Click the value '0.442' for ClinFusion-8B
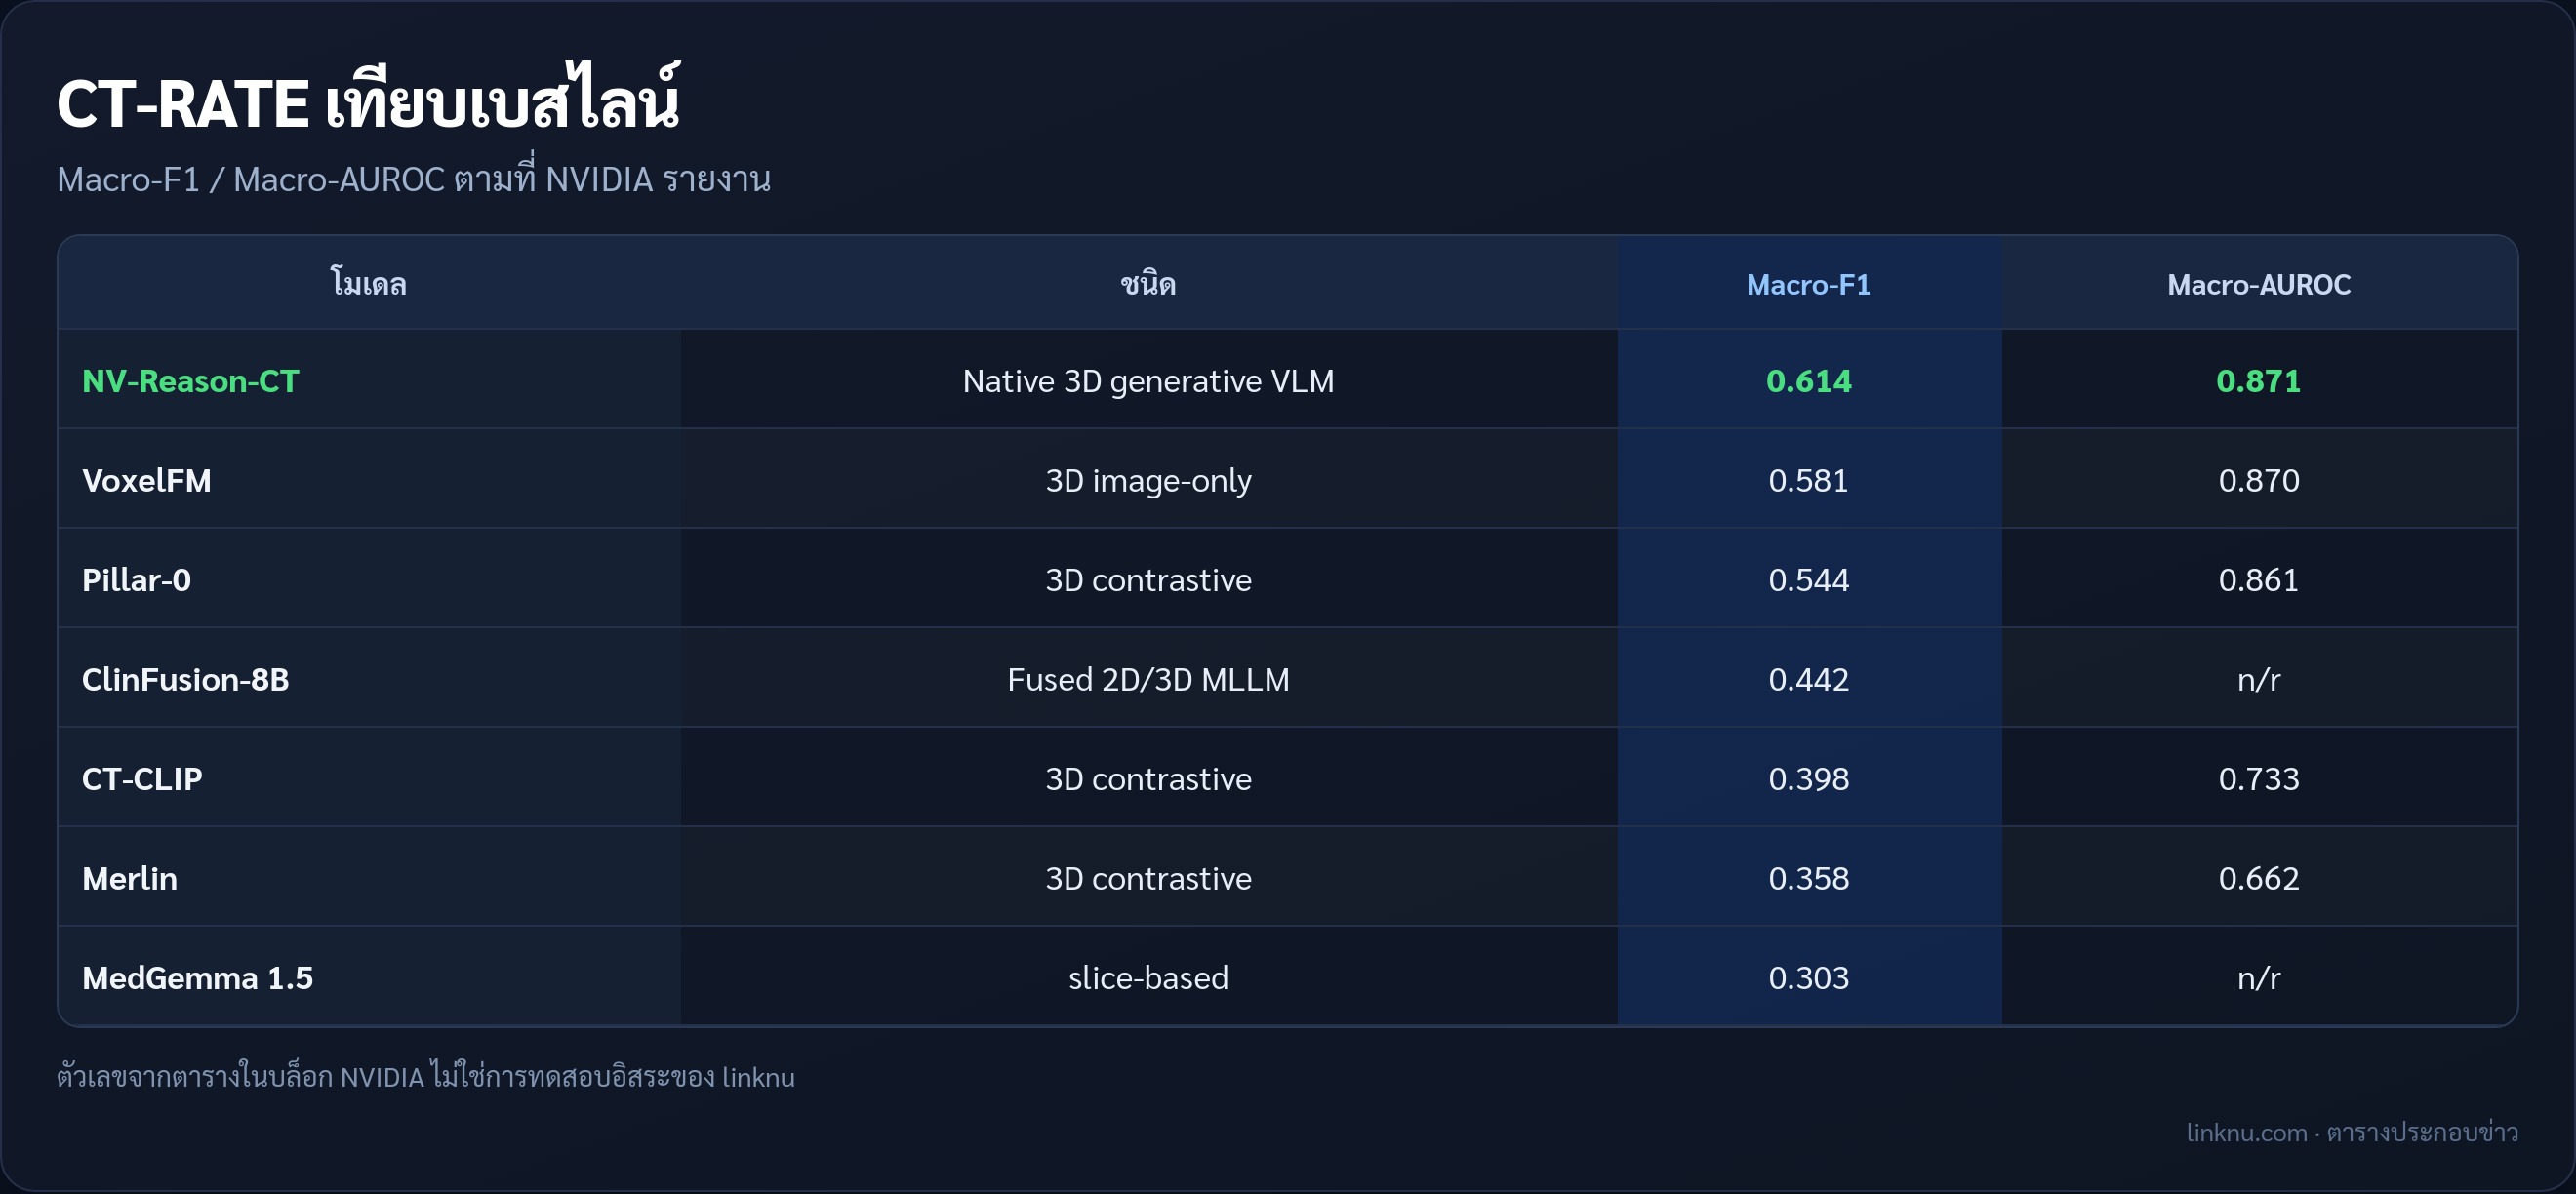 [x=1808, y=679]
